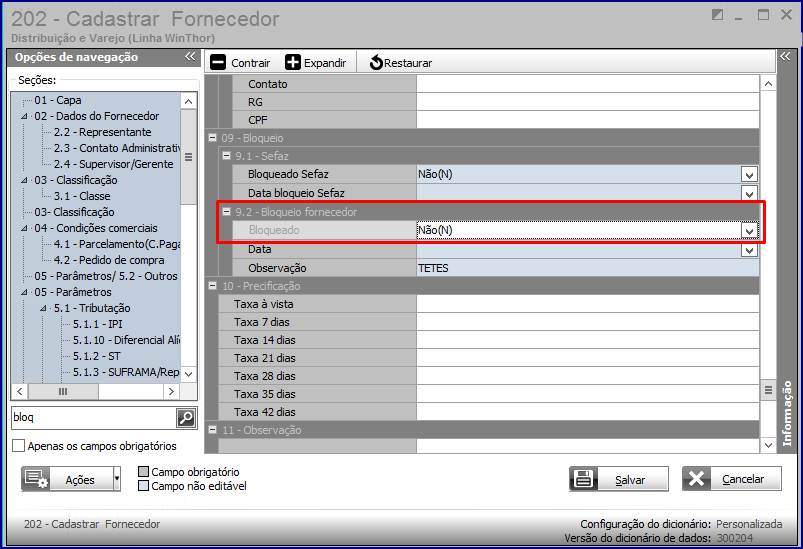Select 5.1.2 - ST tree item
This screenshot has height=549, width=803.
tap(97, 356)
